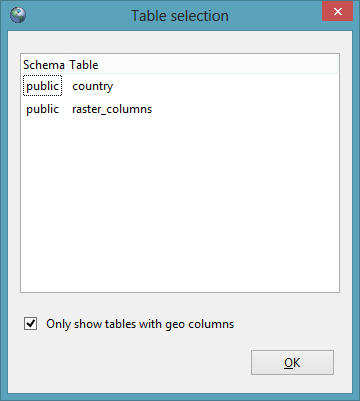Click the gray dialog area left of OK
The image size is (360, 401).
(133, 362)
